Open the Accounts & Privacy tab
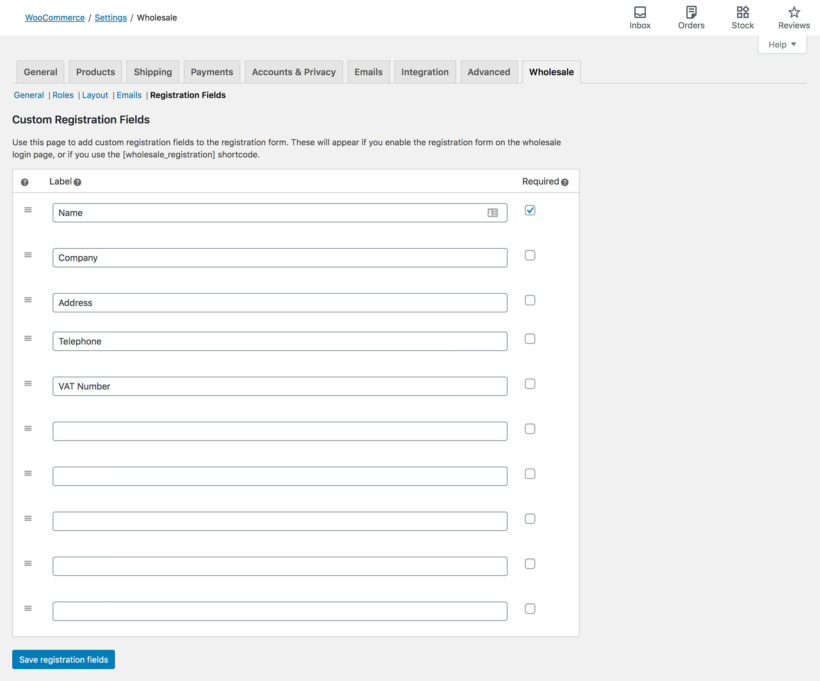The height and width of the screenshot is (681, 820). pyautogui.click(x=292, y=71)
